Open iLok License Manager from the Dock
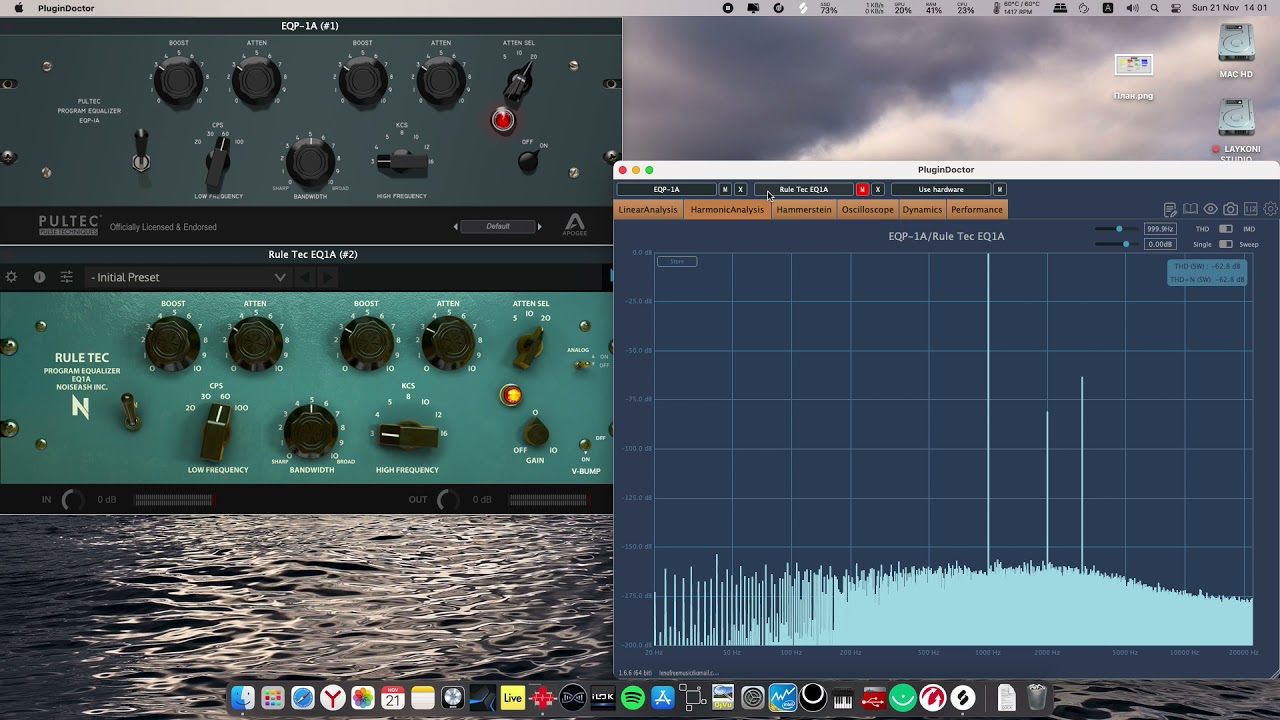Image resolution: width=1280 pixels, height=720 pixels. tap(603, 697)
